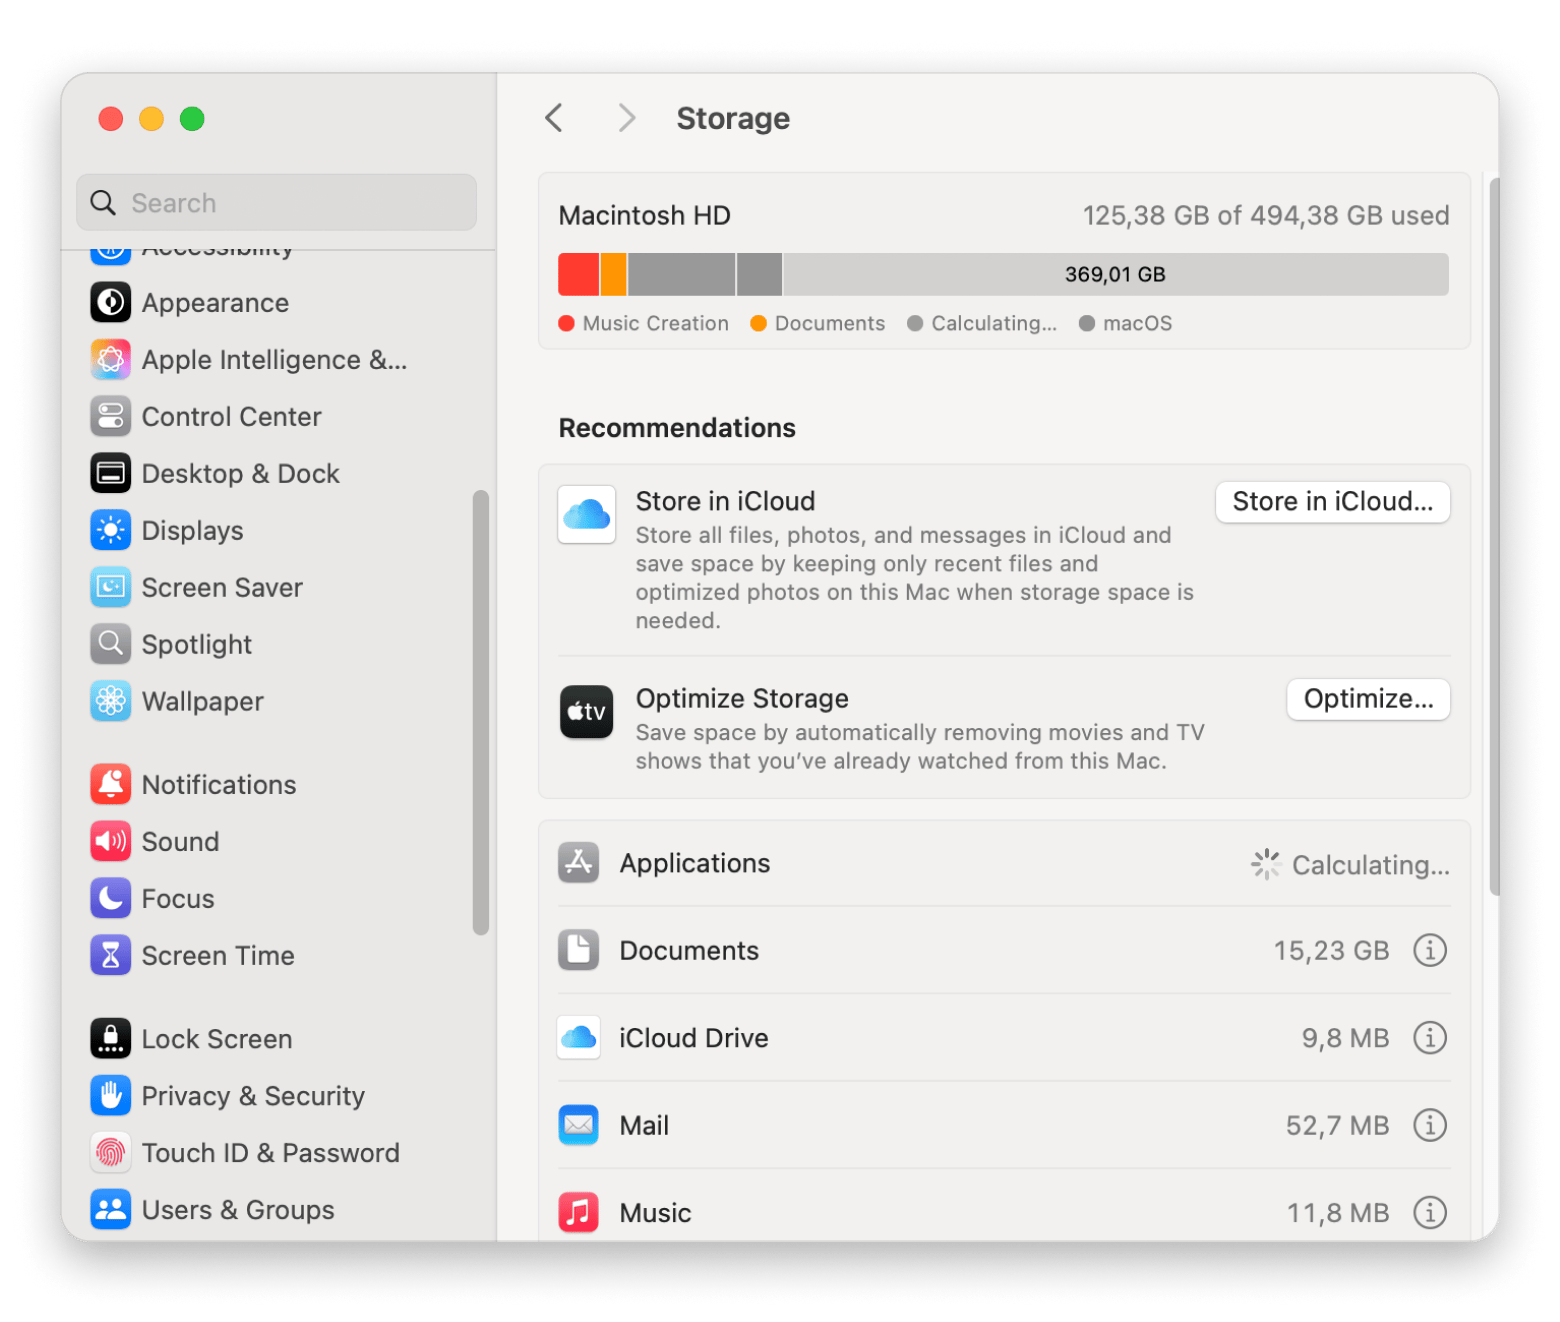Click the Screen Saver icon
The image size is (1560, 1322).
pos(111,587)
